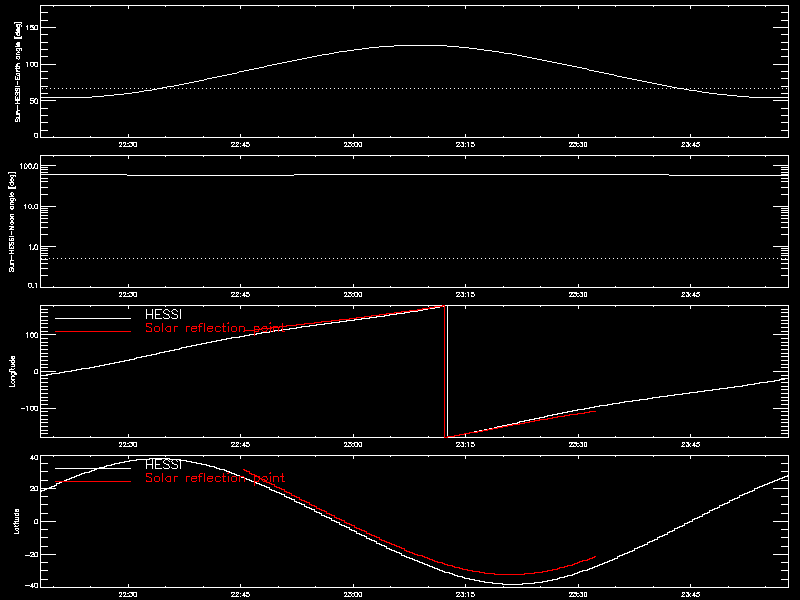Click '-20' tick on the Latitude axis
Viewport: 800px width, 600px height.
(x=32, y=555)
